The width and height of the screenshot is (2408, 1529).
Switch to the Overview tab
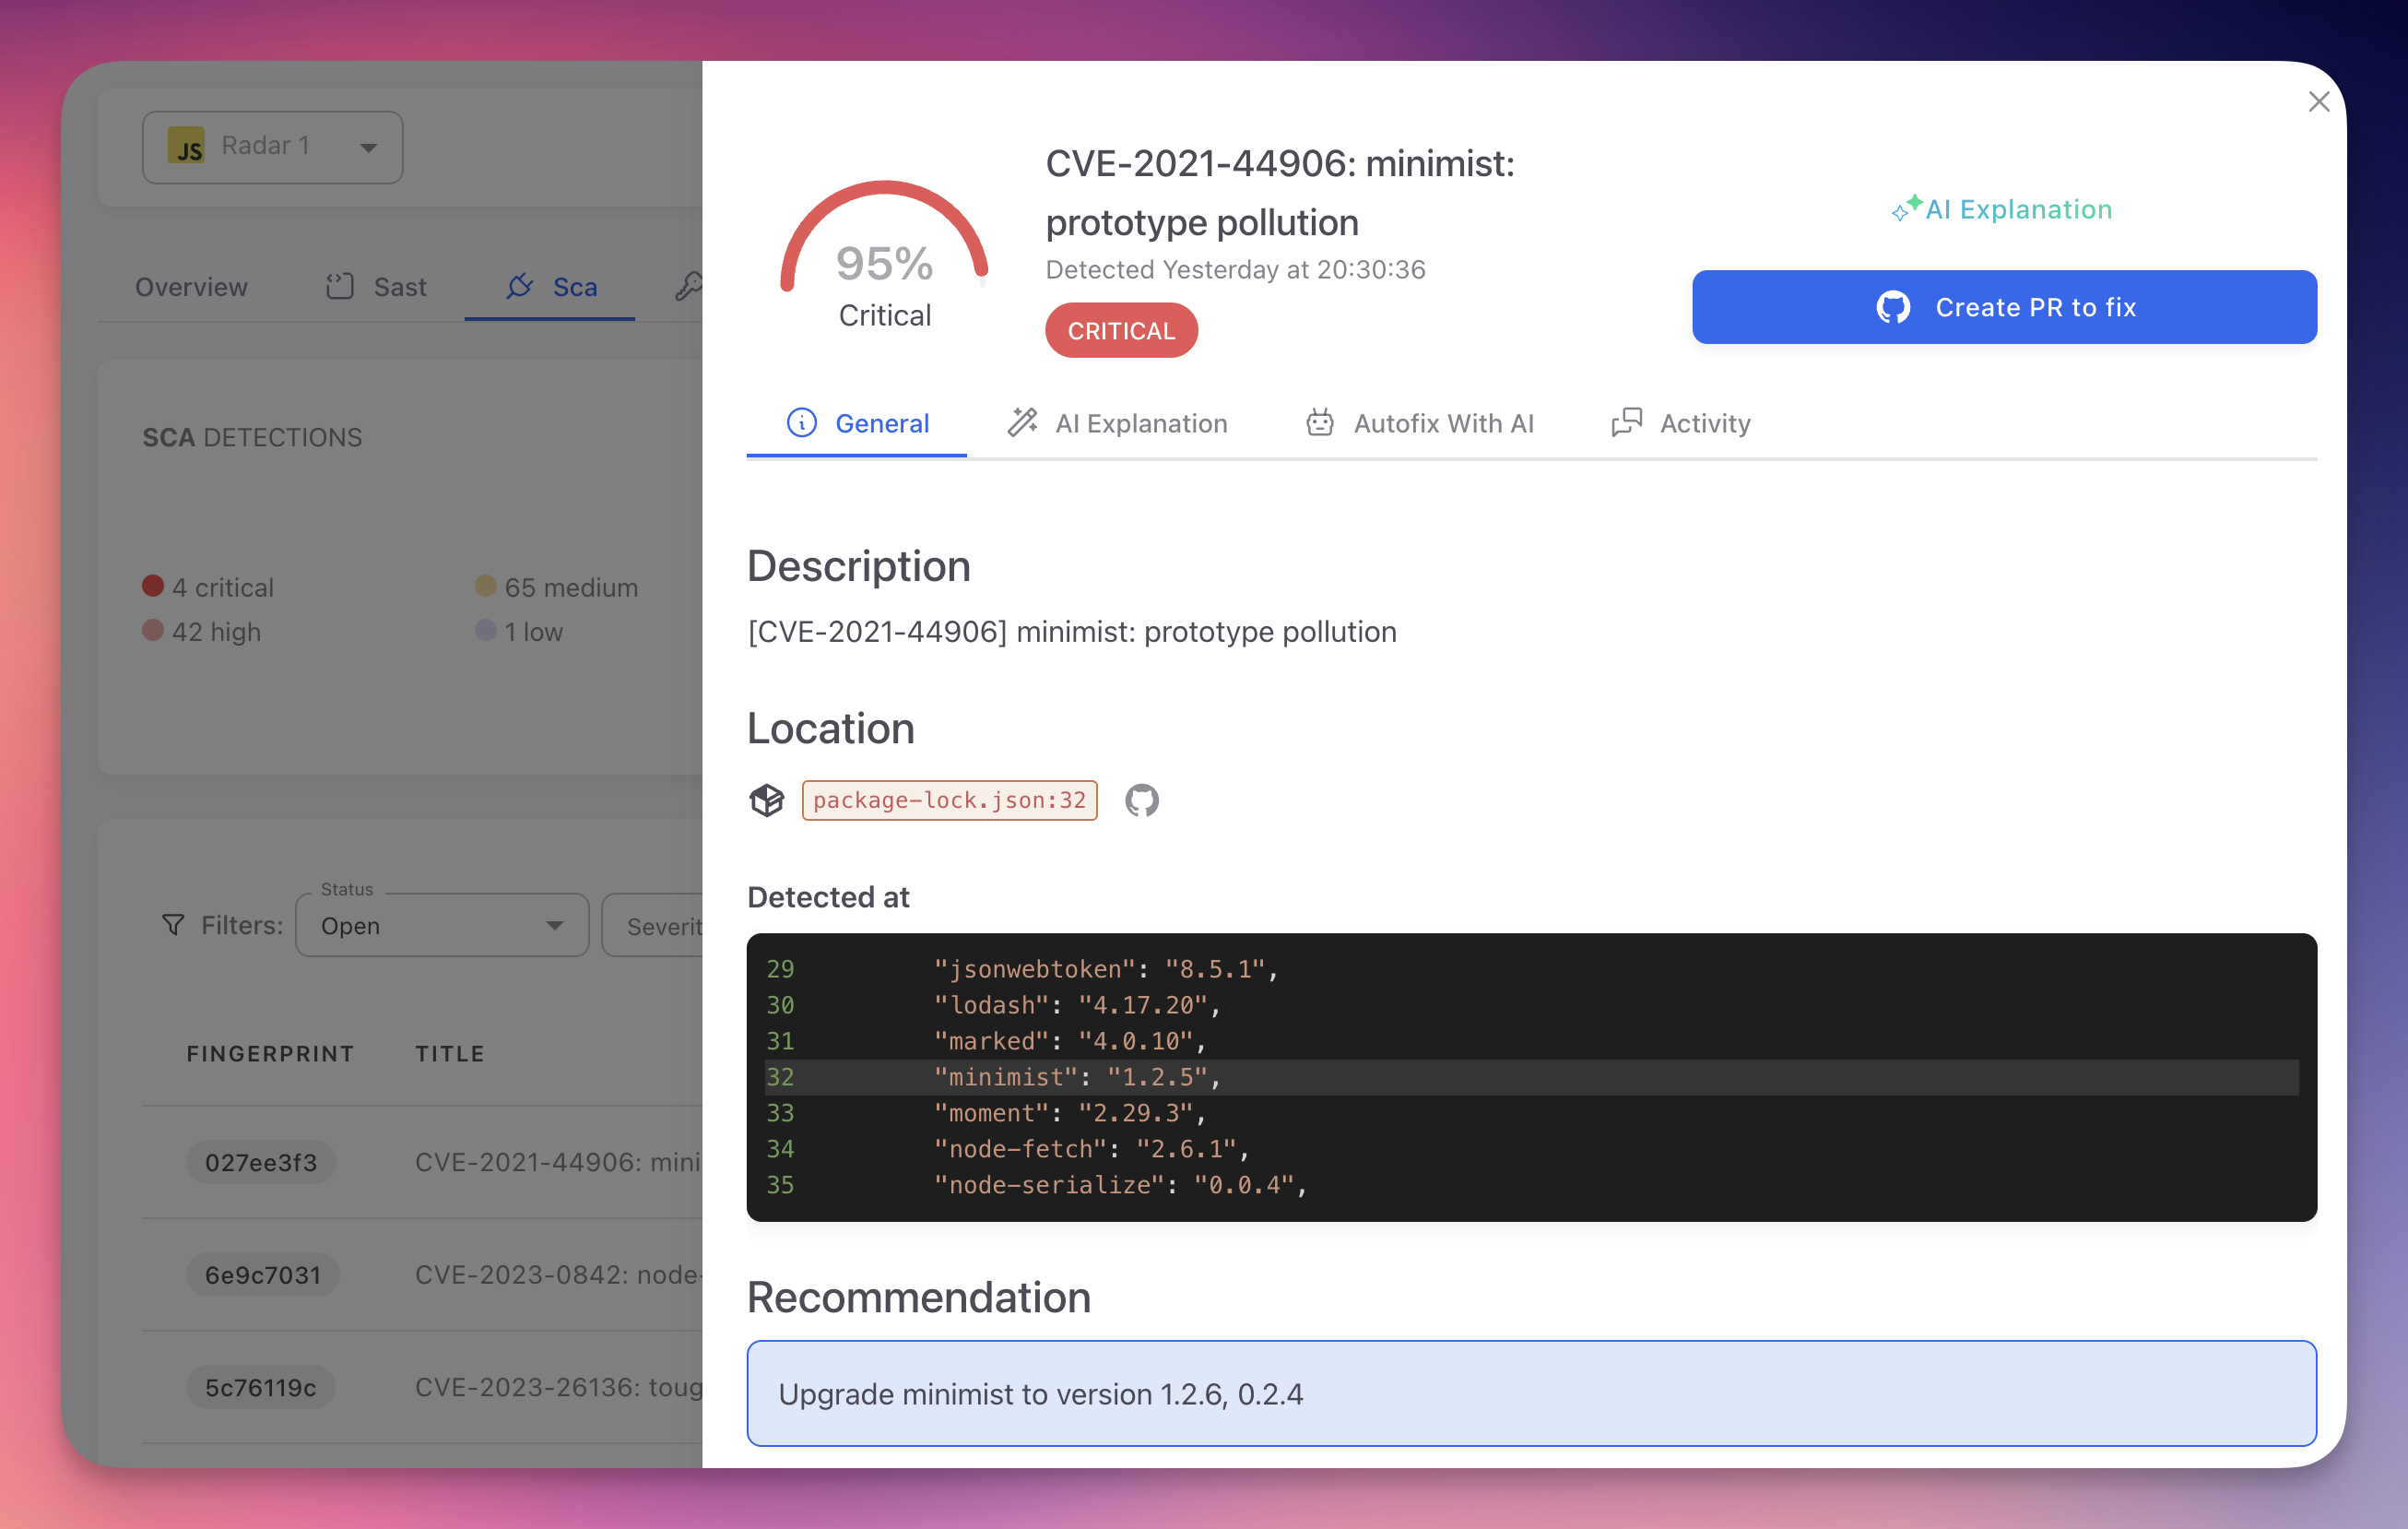click(x=190, y=287)
